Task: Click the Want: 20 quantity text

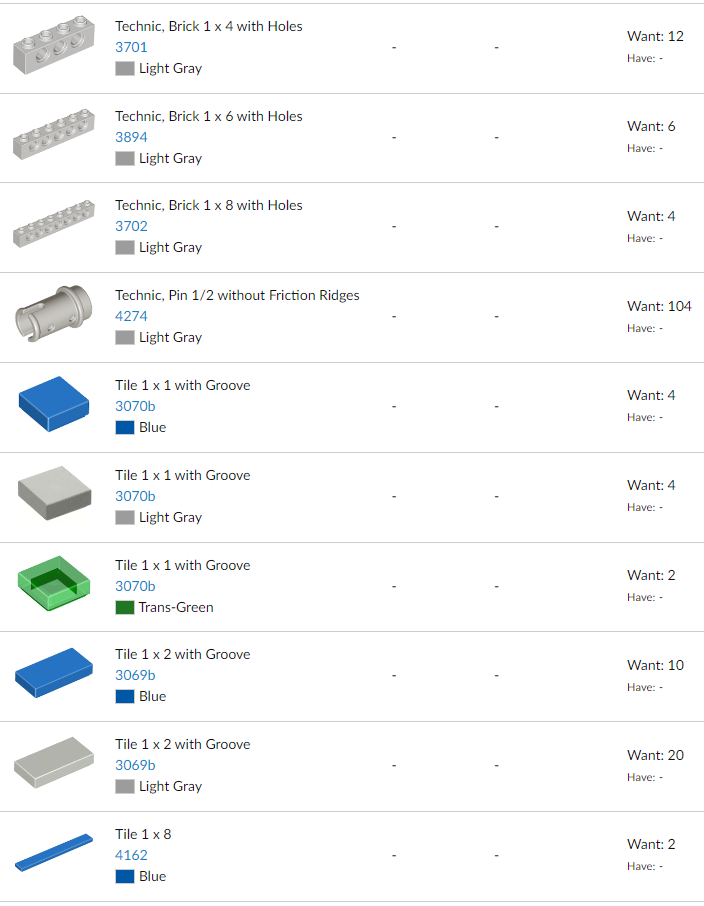Action: pyautogui.click(x=655, y=755)
